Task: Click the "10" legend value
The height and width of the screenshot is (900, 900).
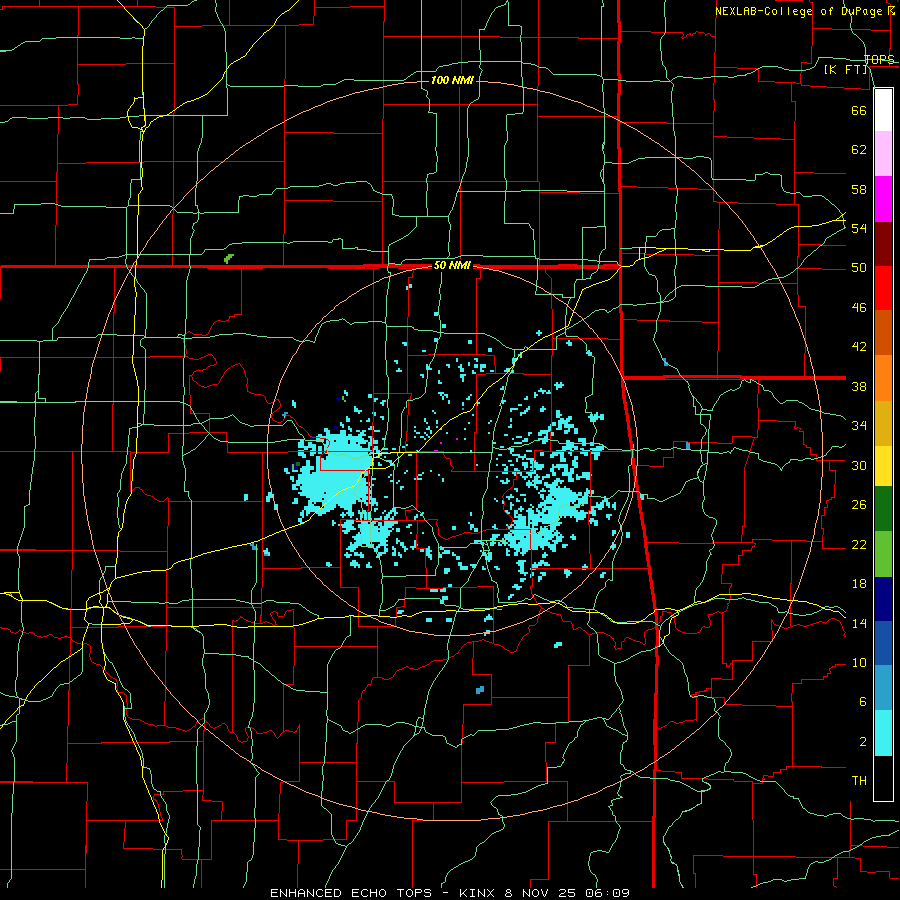Action: click(859, 663)
